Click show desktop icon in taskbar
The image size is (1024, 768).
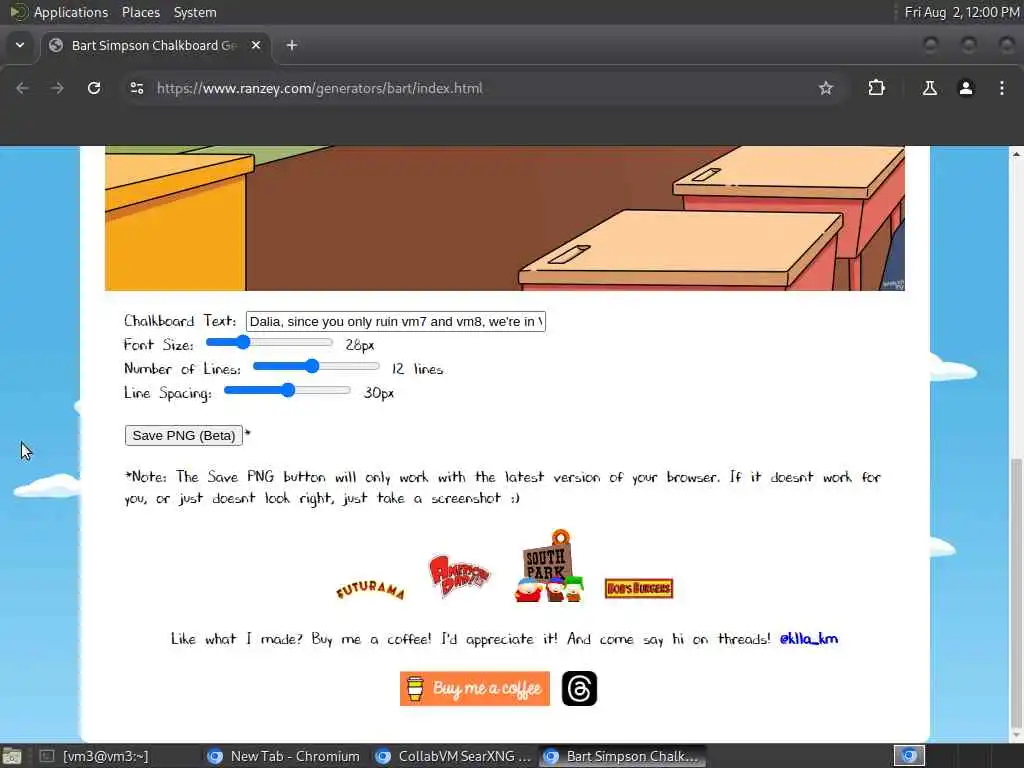point(12,757)
